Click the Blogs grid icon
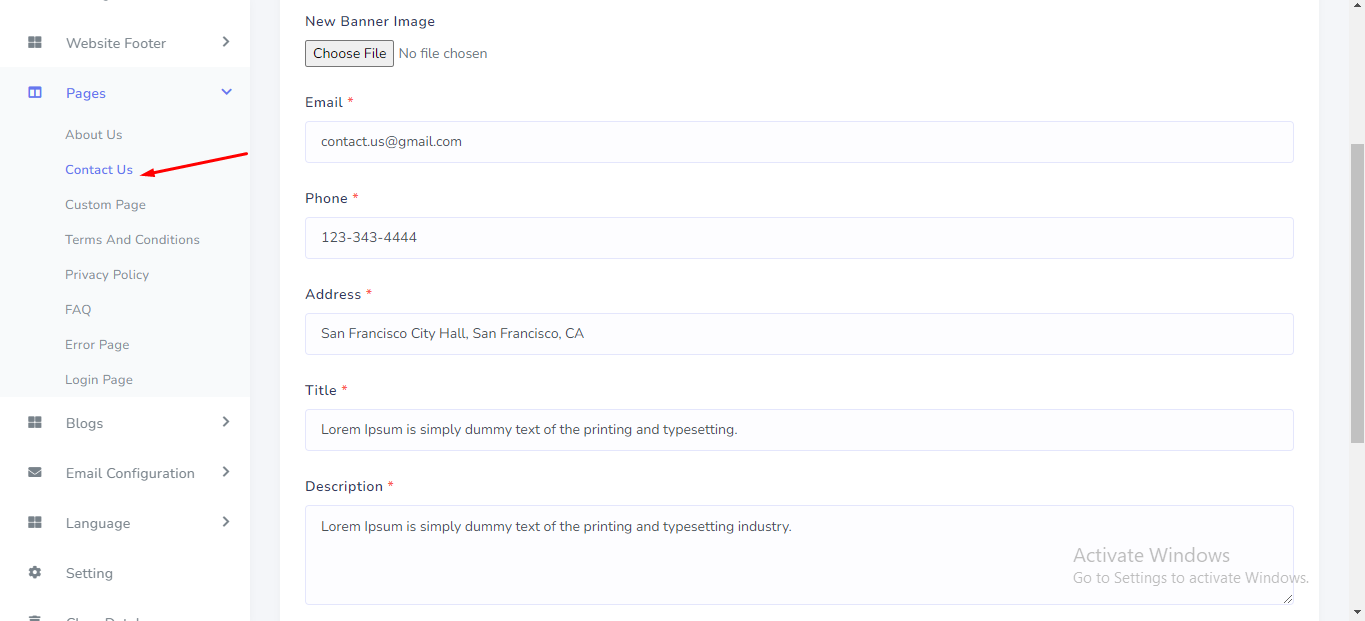The width and height of the screenshot is (1365, 621). (35, 423)
